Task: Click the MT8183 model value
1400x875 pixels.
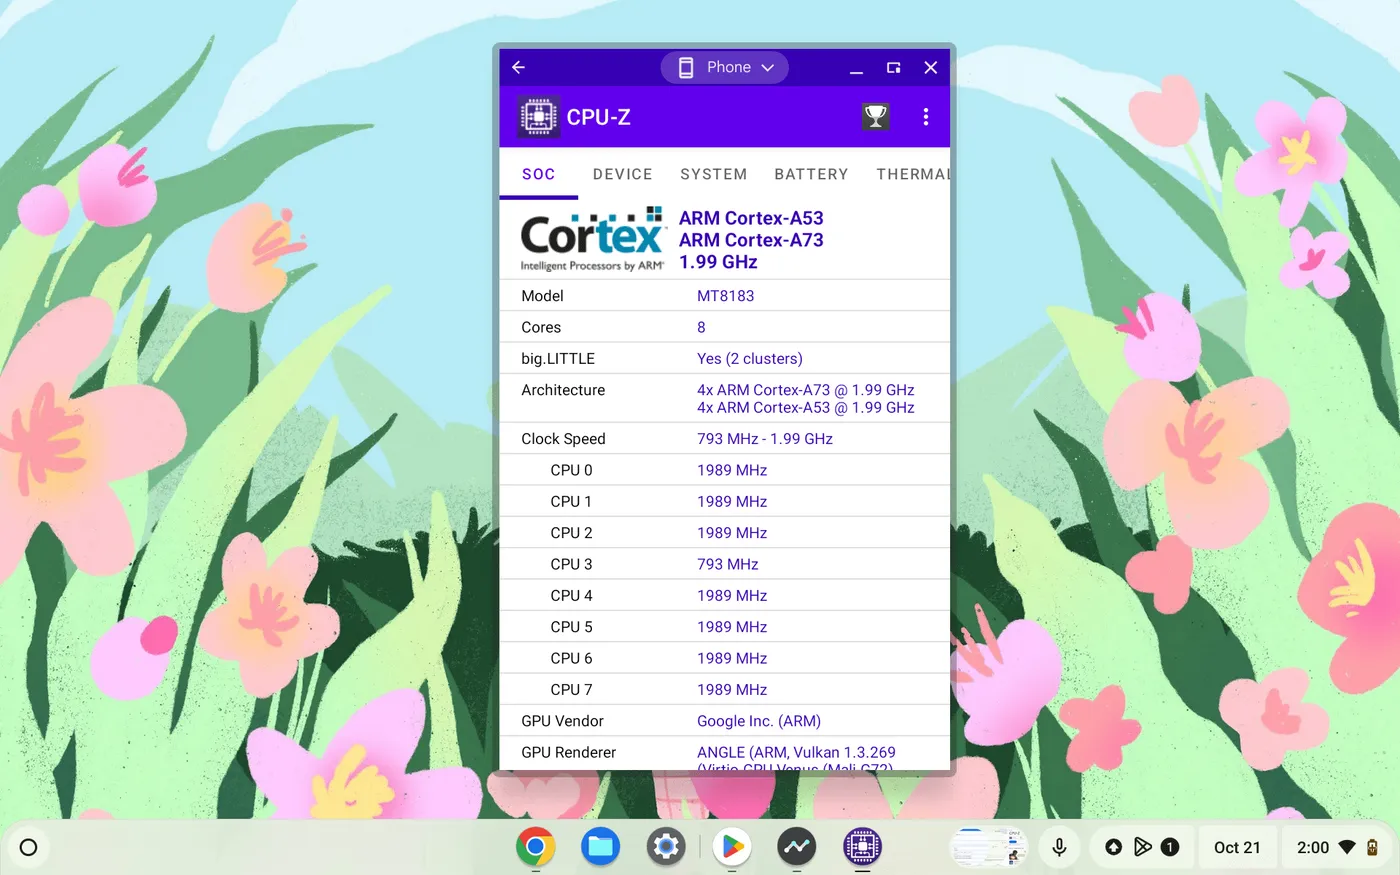Action: 726,296
